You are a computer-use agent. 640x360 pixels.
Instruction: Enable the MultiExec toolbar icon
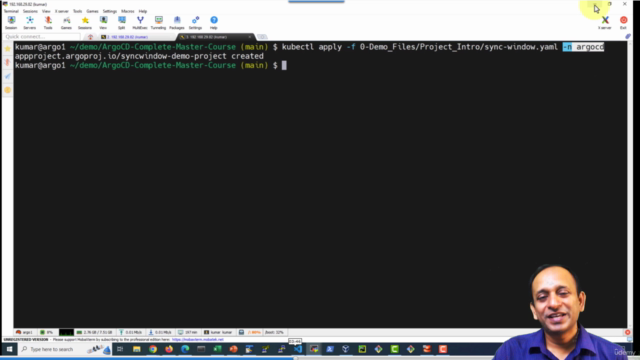(x=140, y=22)
